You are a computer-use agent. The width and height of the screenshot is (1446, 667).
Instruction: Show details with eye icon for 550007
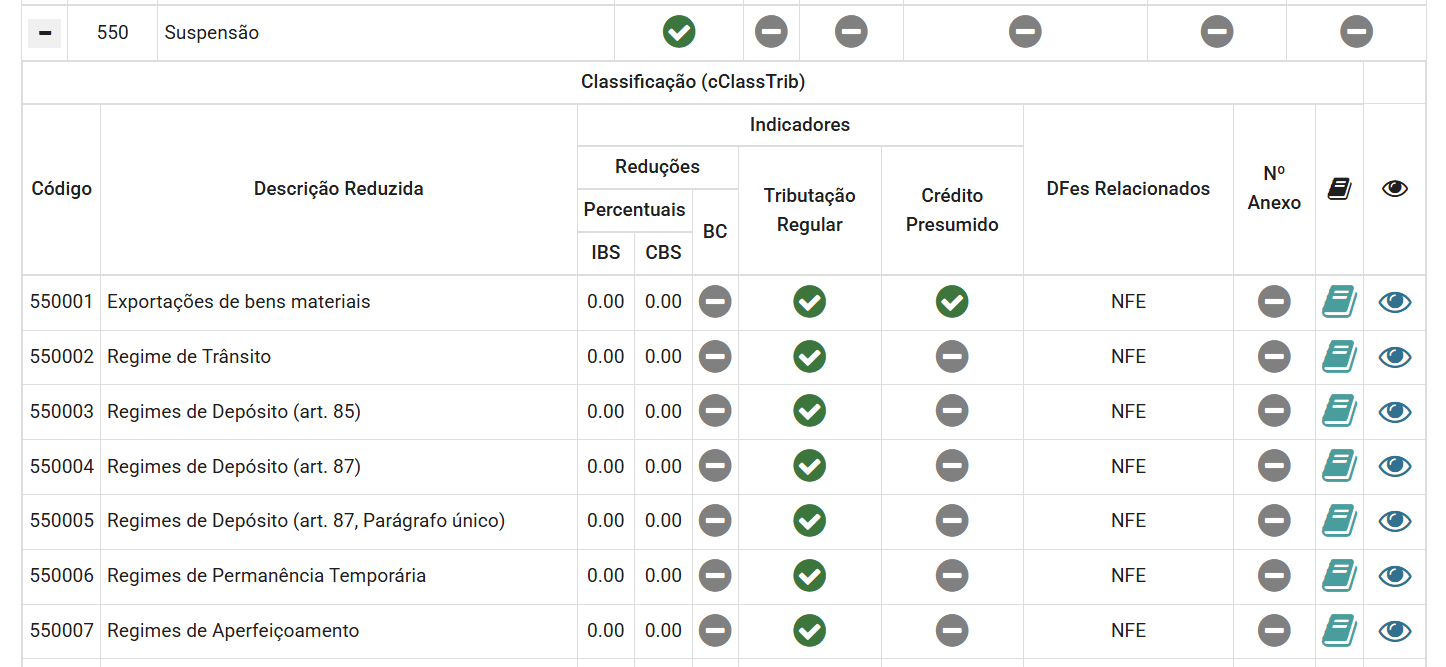pos(1395,631)
